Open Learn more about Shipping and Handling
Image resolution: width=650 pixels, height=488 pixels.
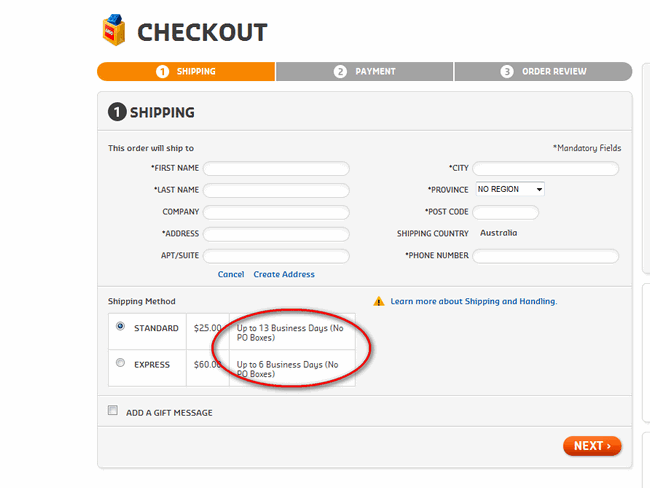tap(474, 301)
